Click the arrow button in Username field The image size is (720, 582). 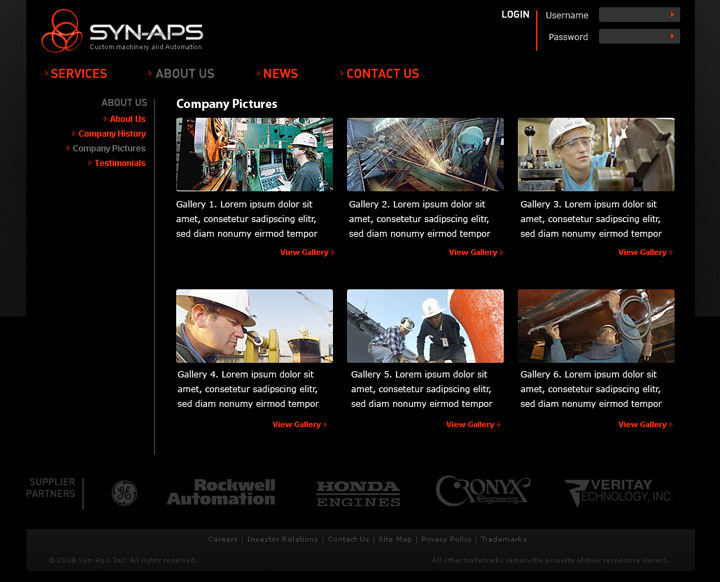(673, 15)
